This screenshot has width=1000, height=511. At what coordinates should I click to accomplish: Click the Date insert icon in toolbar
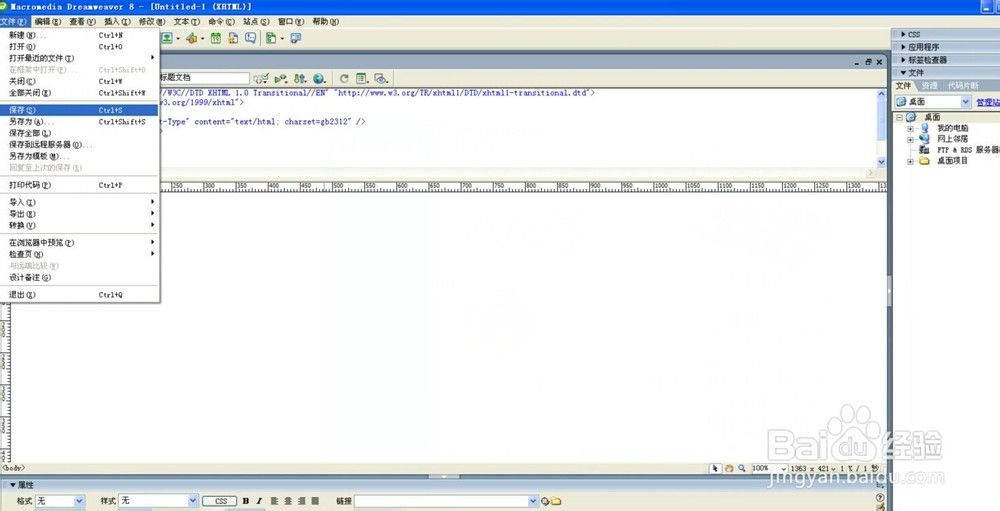coord(216,38)
